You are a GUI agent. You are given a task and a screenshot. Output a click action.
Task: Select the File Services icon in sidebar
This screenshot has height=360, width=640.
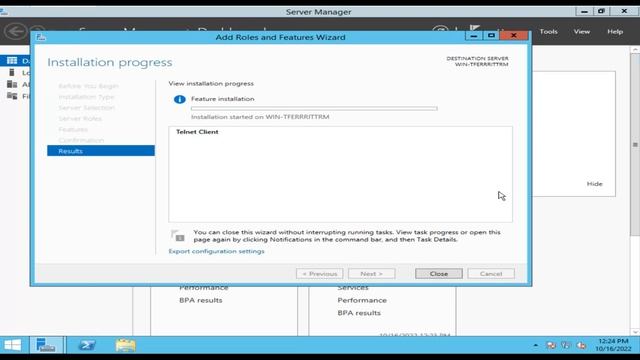[12, 96]
